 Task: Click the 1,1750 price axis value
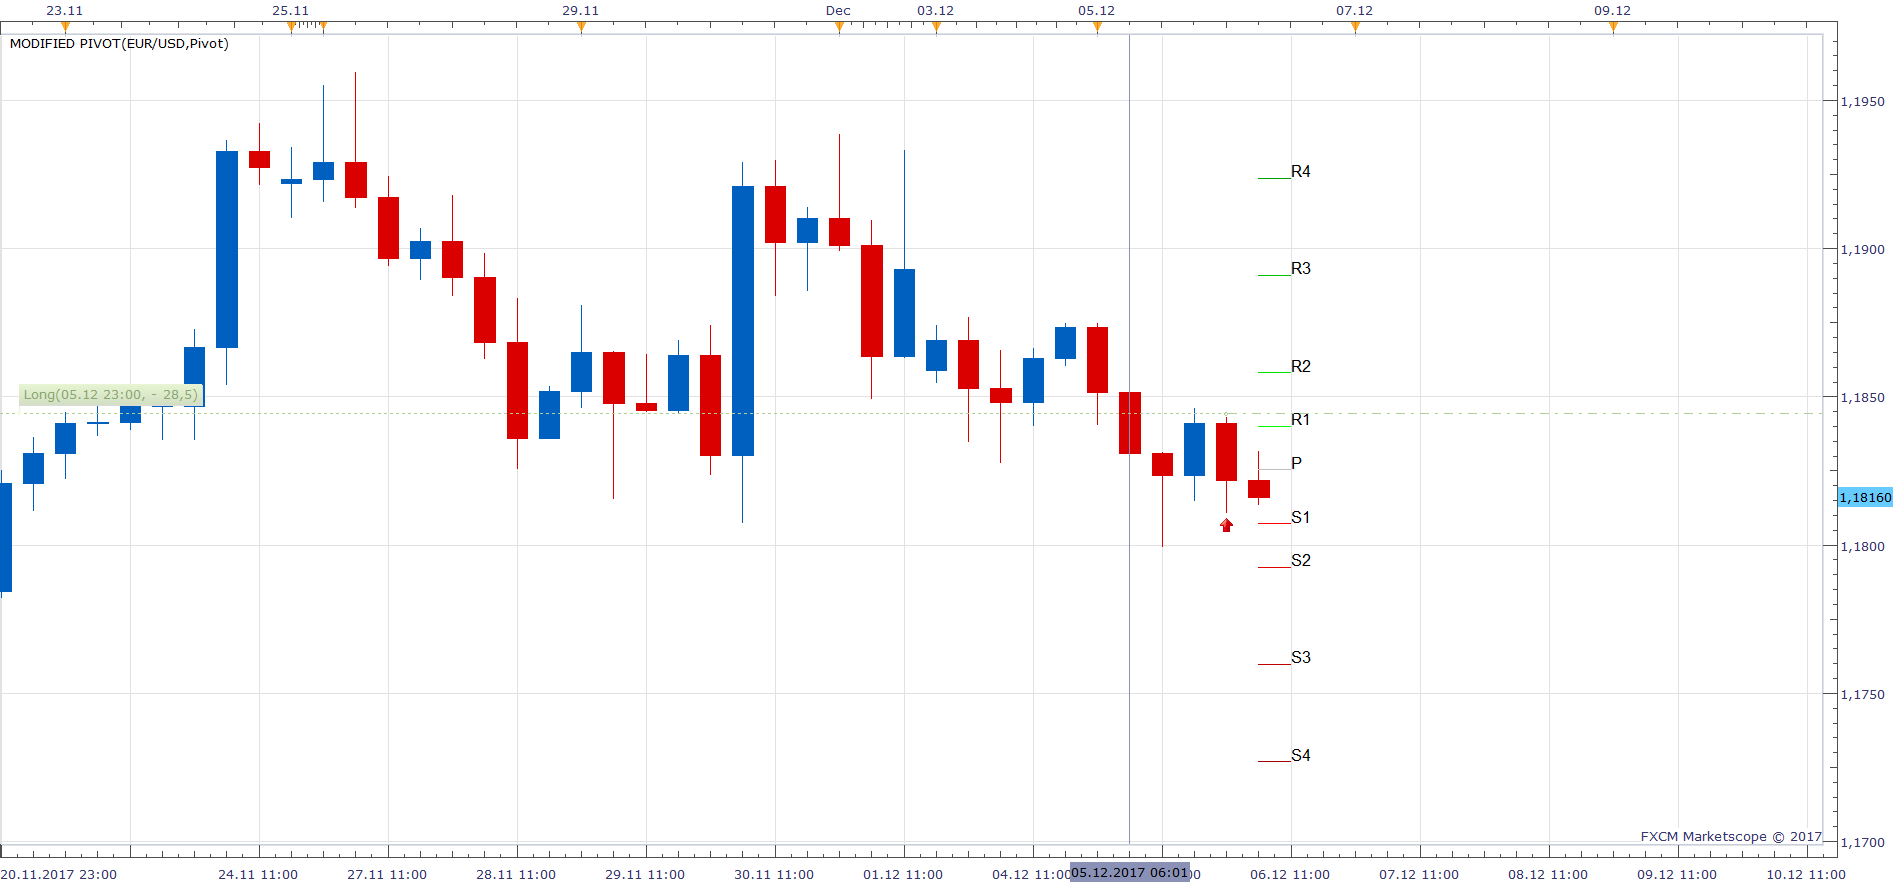pyautogui.click(x=1863, y=695)
